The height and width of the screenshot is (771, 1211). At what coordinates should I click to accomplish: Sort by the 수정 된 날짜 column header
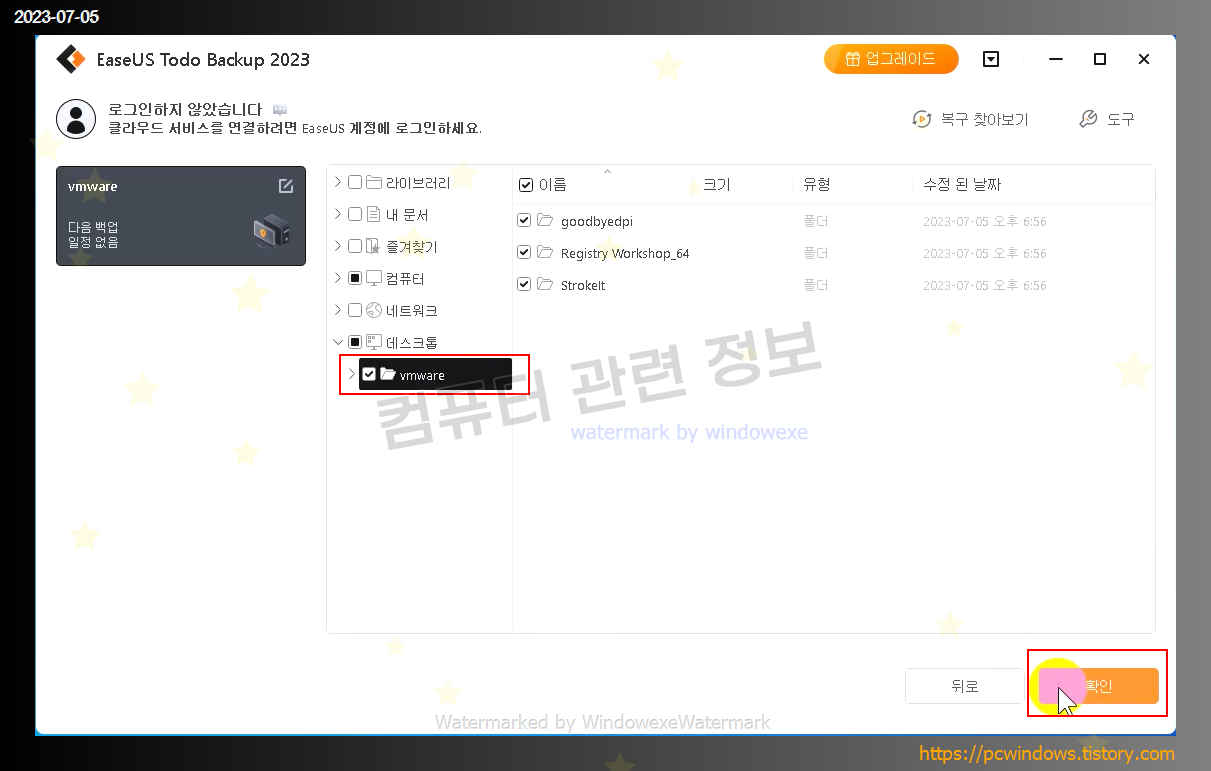pyautogui.click(x=962, y=185)
